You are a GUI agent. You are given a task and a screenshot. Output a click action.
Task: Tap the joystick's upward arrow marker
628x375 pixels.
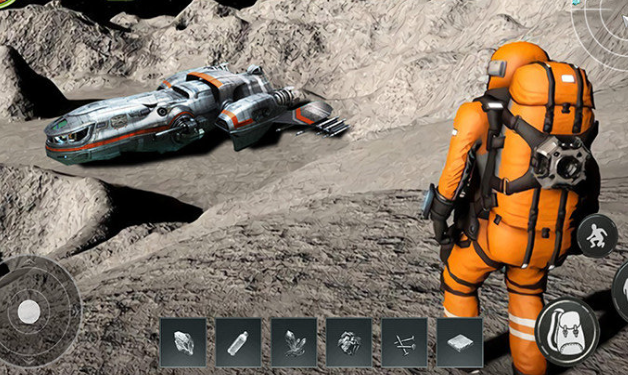(31, 261)
